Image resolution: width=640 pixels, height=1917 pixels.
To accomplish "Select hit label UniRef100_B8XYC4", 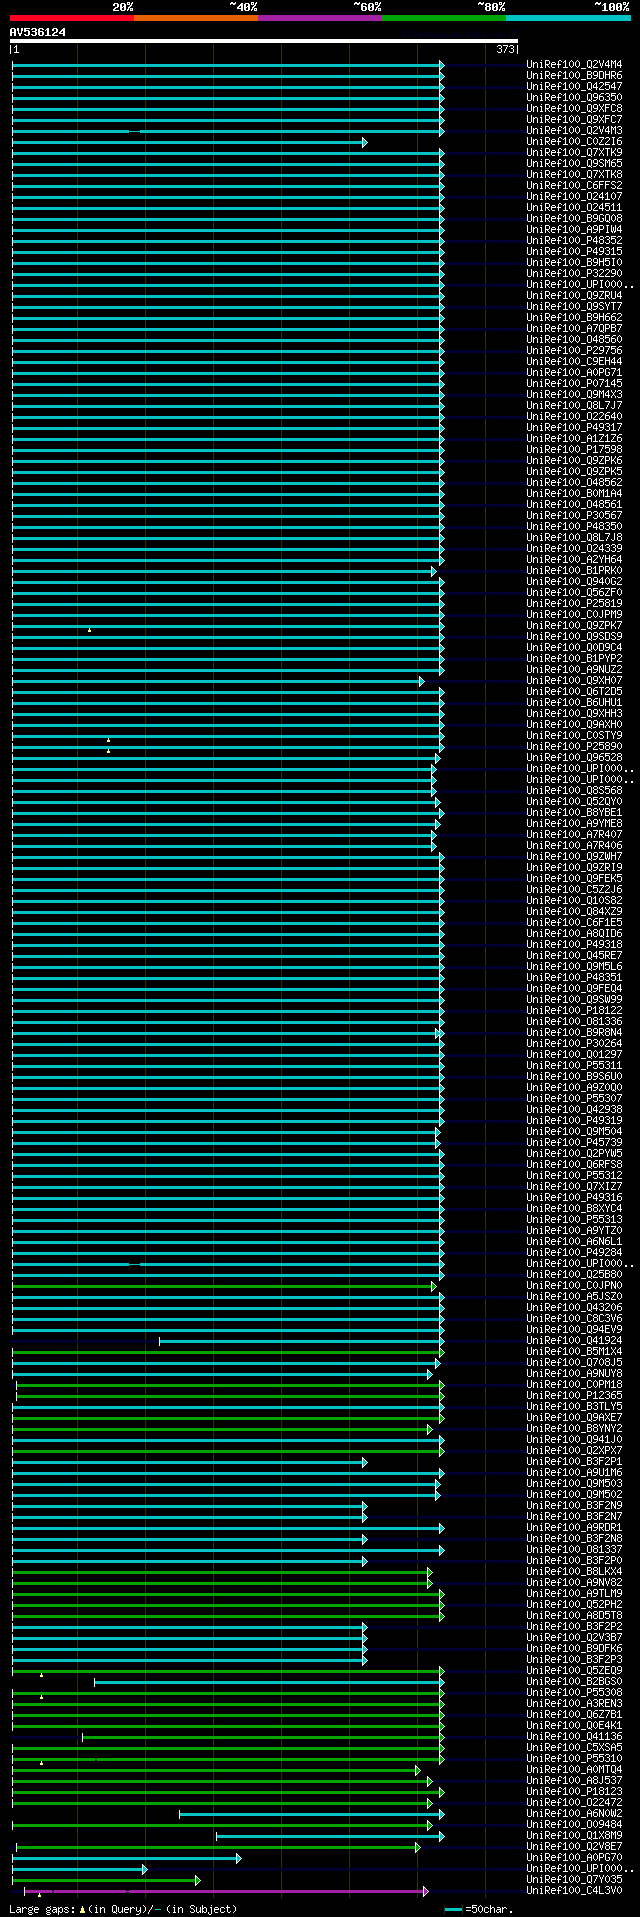I will pos(575,1208).
